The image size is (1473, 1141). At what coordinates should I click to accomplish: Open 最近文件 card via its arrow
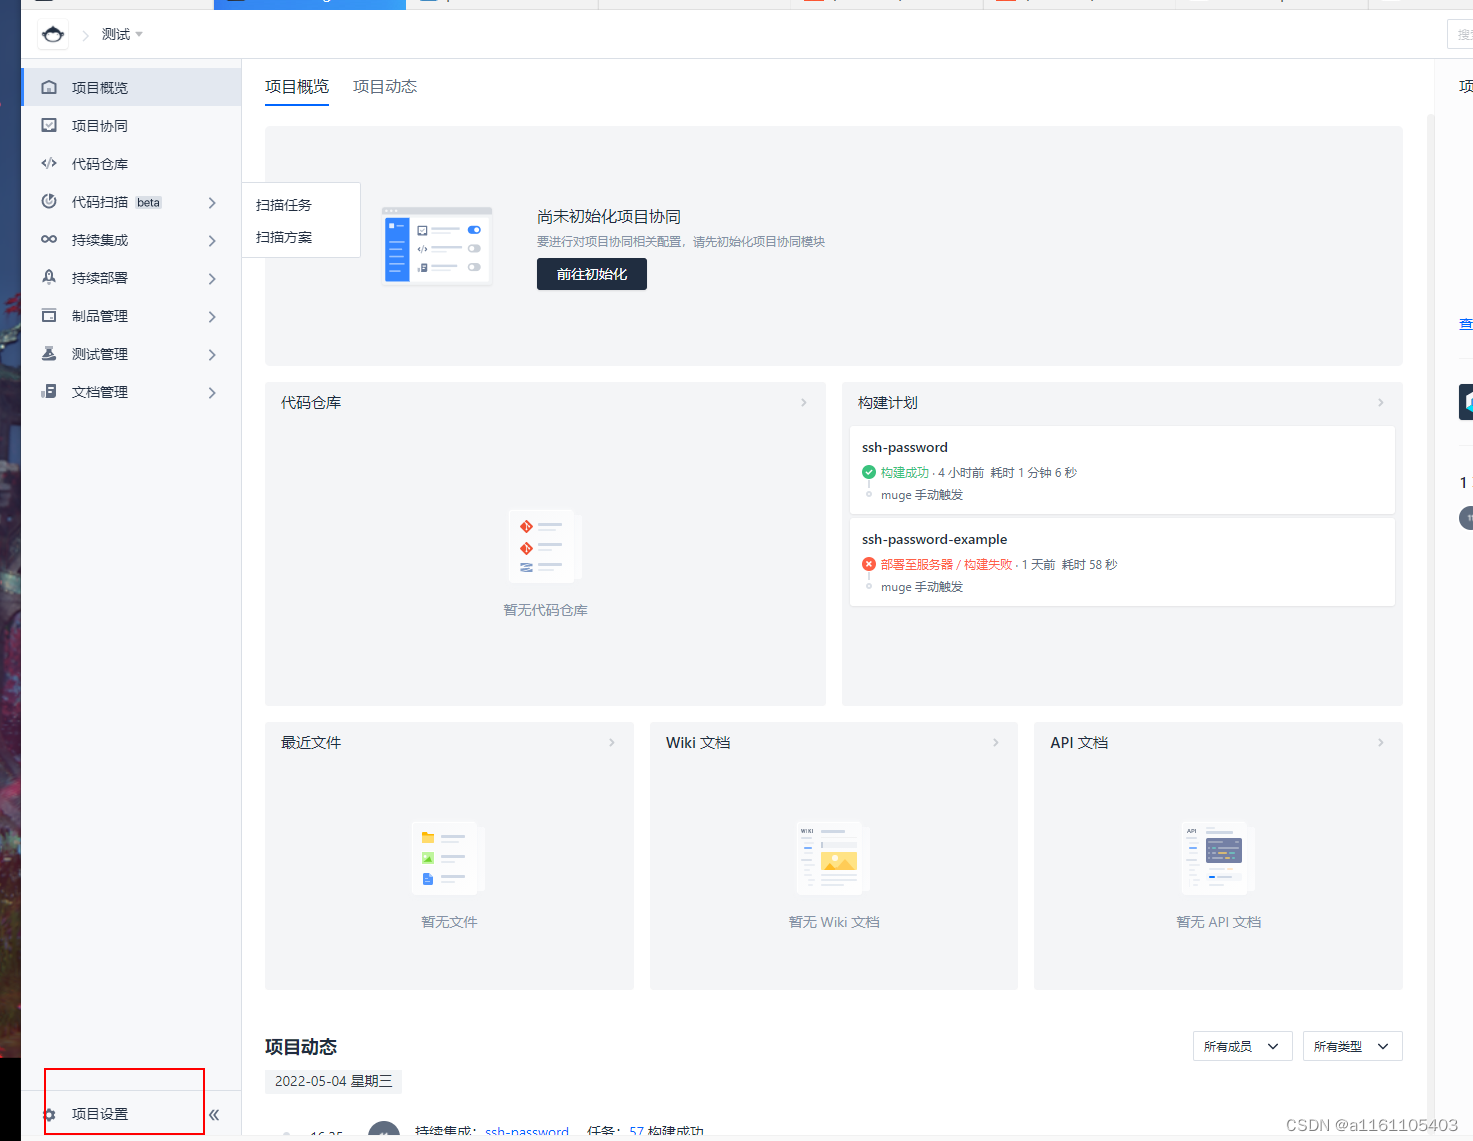pyautogui.click(x=612, y=742)
